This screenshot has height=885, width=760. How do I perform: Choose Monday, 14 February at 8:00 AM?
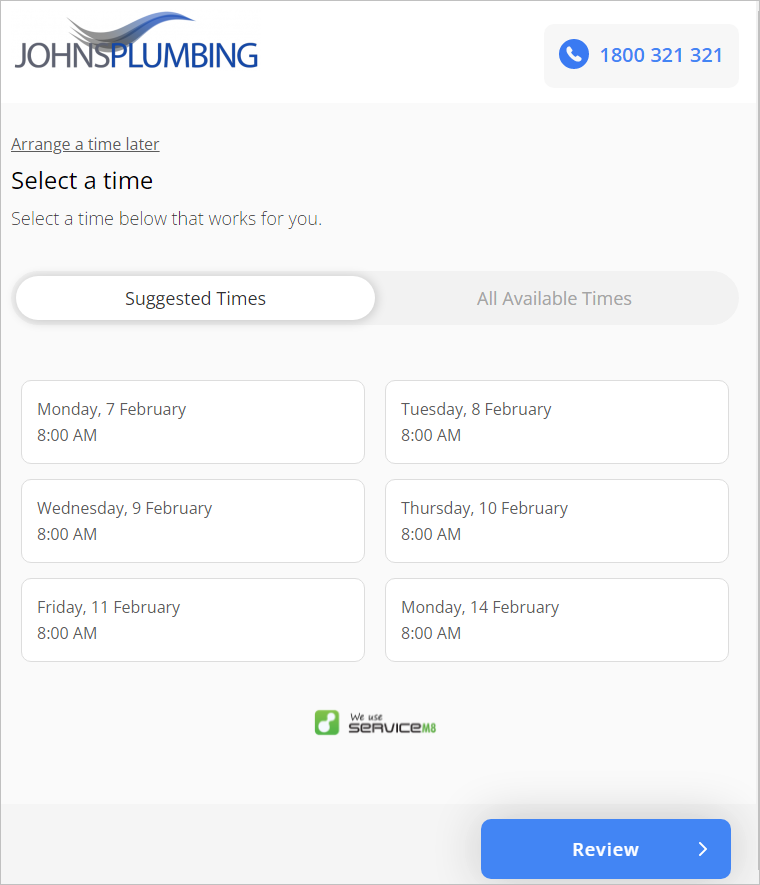pyautogui.click(x=556, y=620)
